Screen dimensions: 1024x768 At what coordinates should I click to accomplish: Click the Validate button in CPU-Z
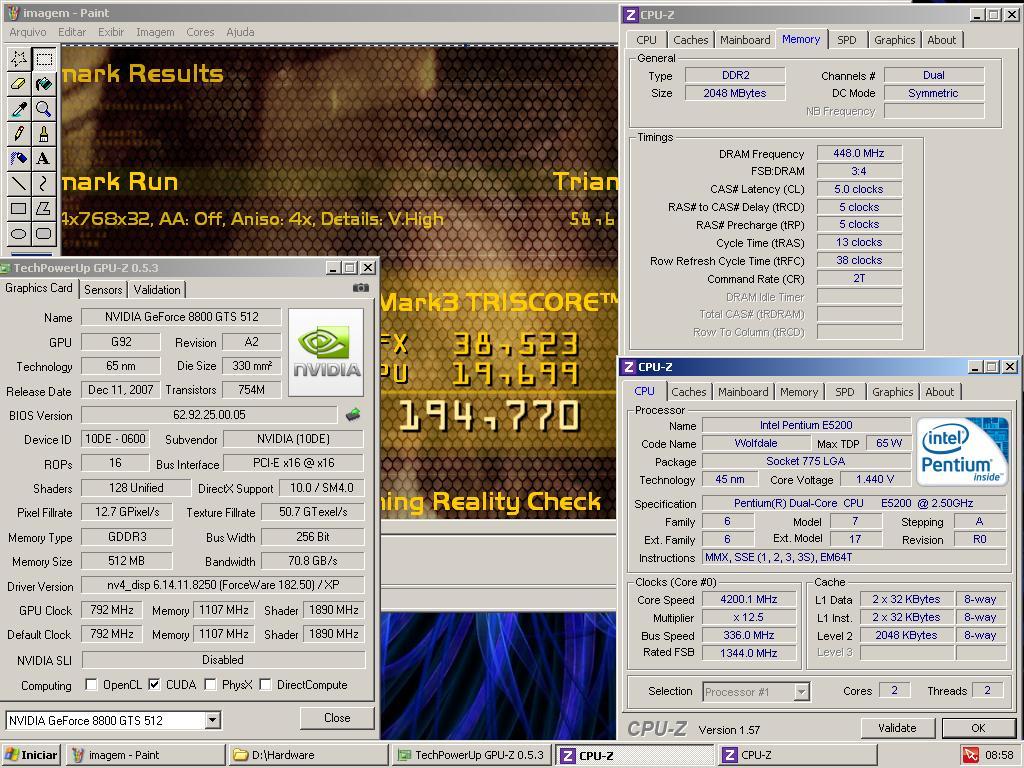click(x=897, y=728)
